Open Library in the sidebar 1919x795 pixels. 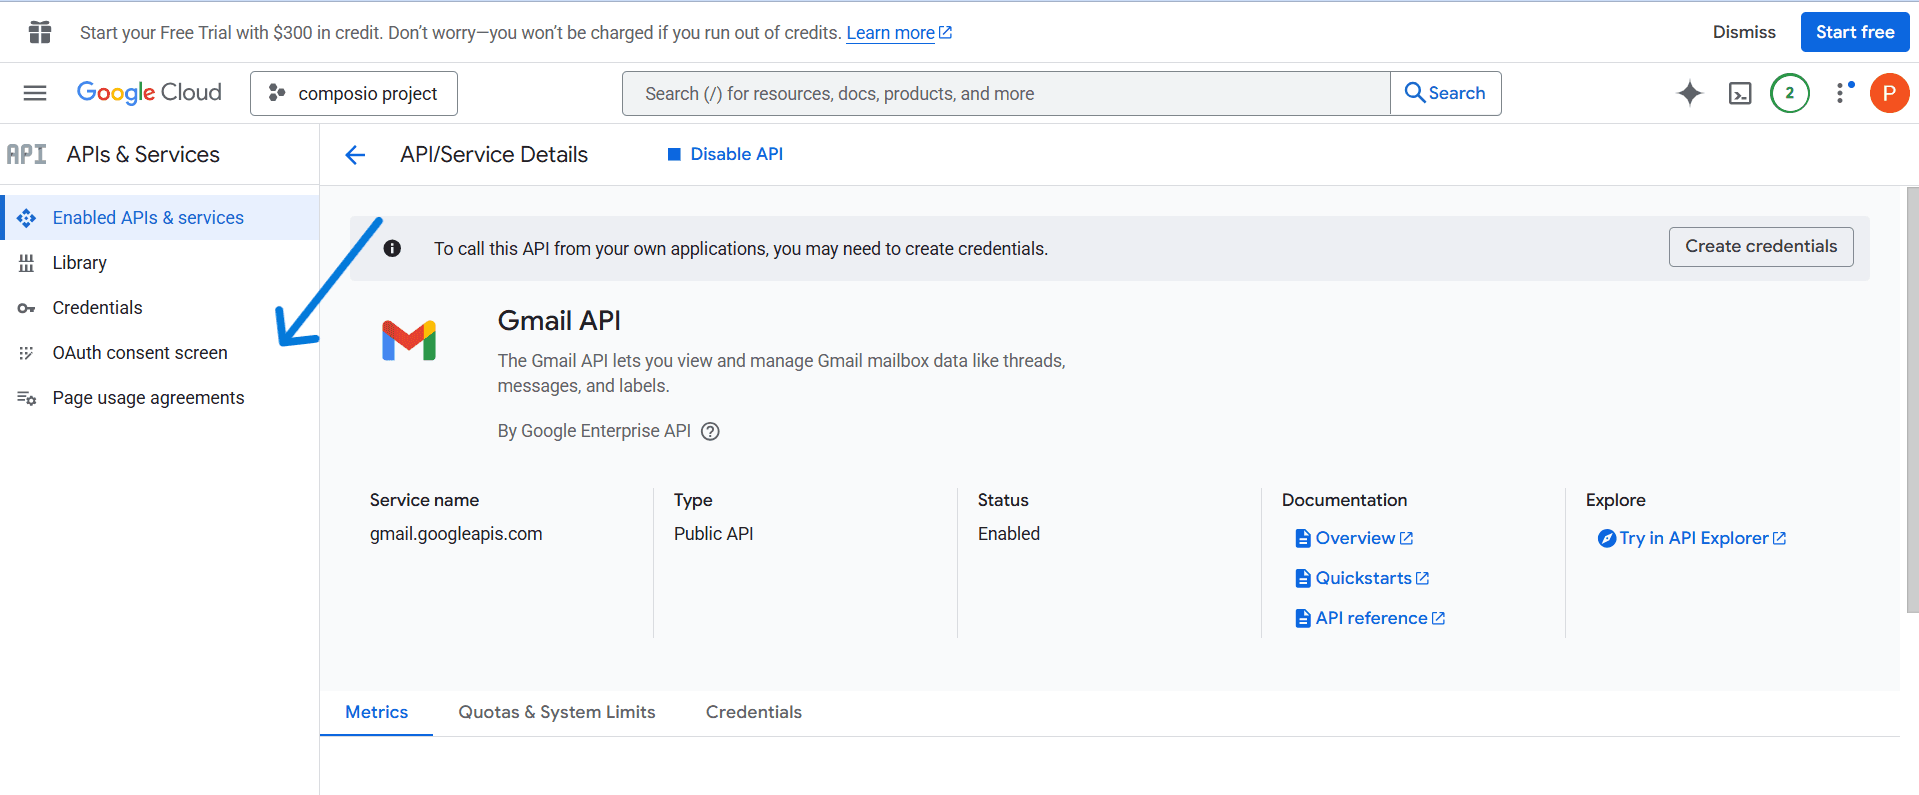(160, 263)
